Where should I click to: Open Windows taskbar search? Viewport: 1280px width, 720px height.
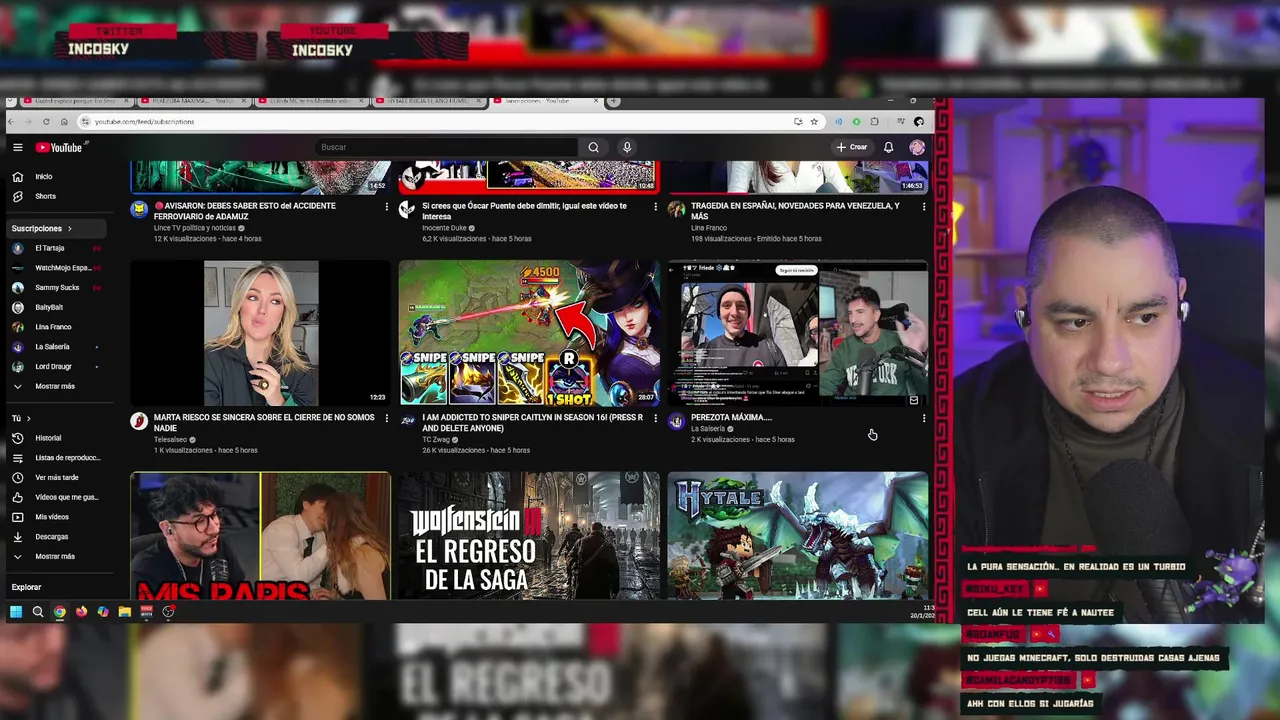point(38,612)
